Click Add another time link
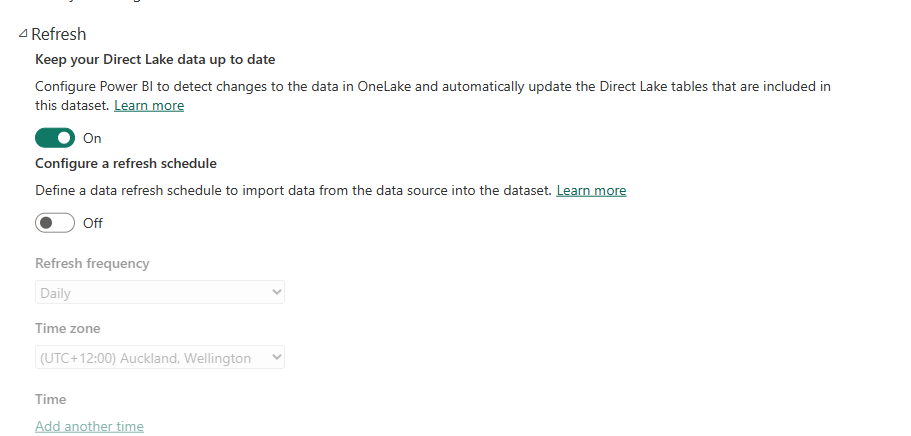This screenshot has width=911, height=436. tap(89, 426)
